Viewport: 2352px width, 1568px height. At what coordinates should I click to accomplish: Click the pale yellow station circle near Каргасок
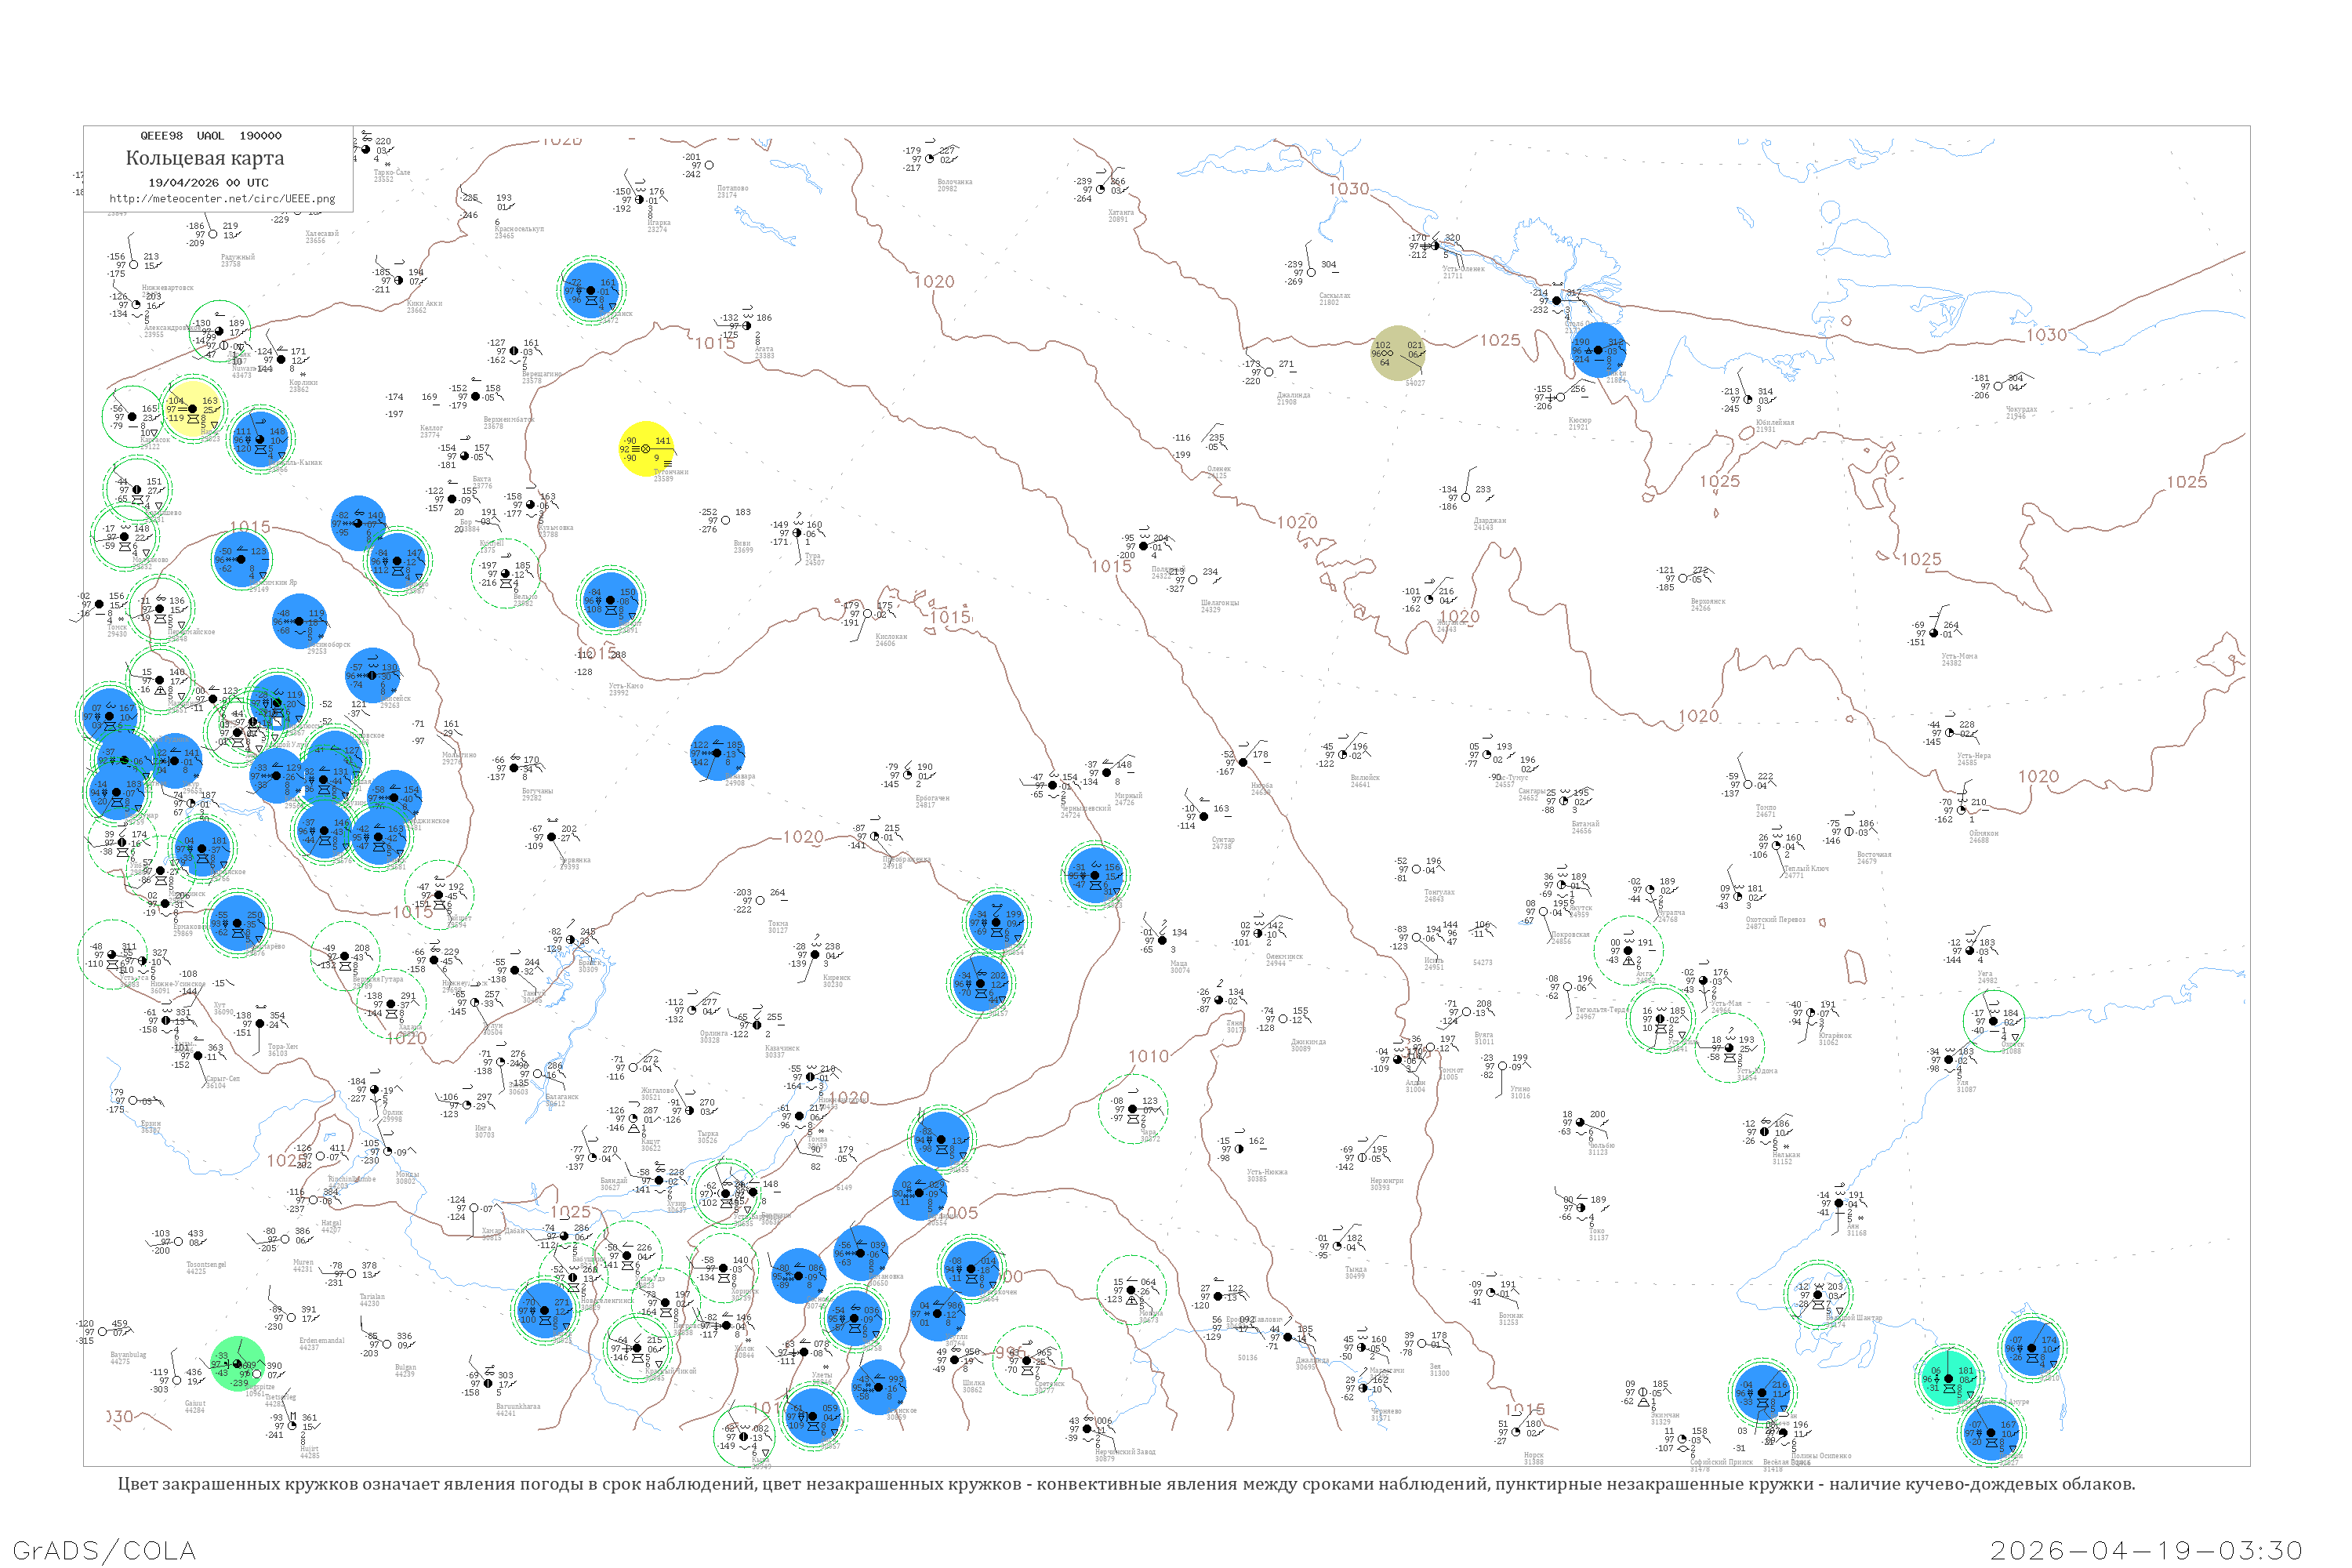point(193,408)
